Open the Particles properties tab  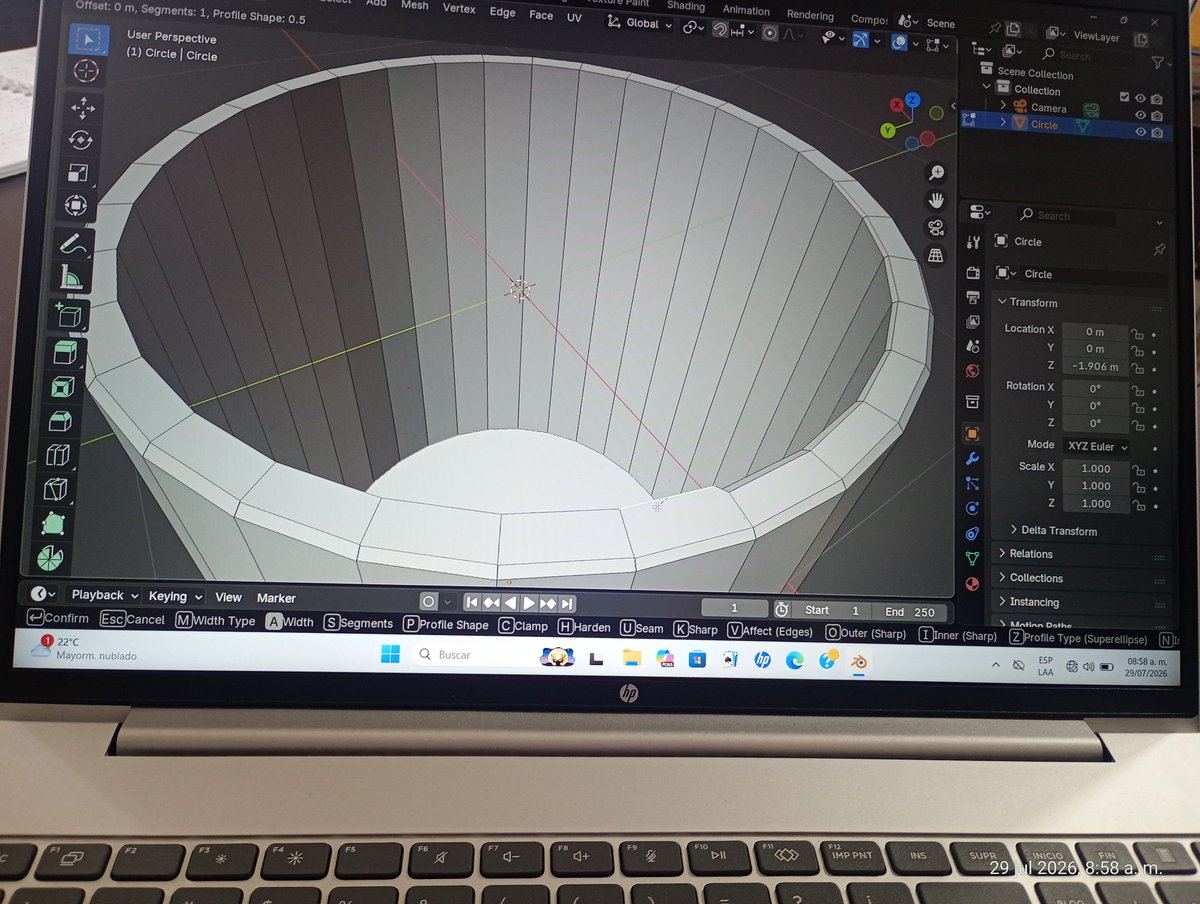click(973, 483)
